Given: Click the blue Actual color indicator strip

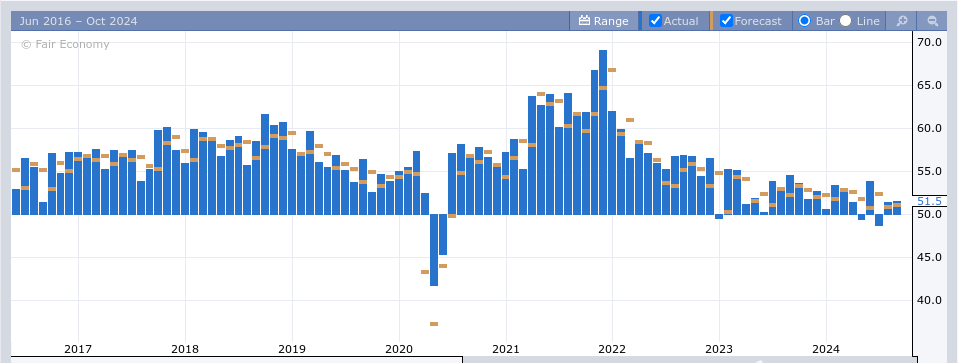Looking at the screenshot, I should 640,21.
